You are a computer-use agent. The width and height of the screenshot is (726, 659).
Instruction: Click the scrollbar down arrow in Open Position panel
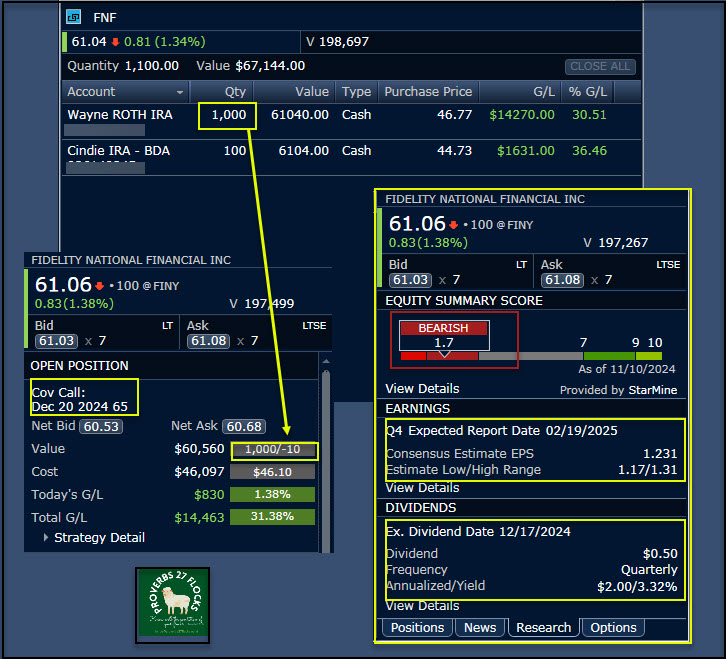[324, 545]
